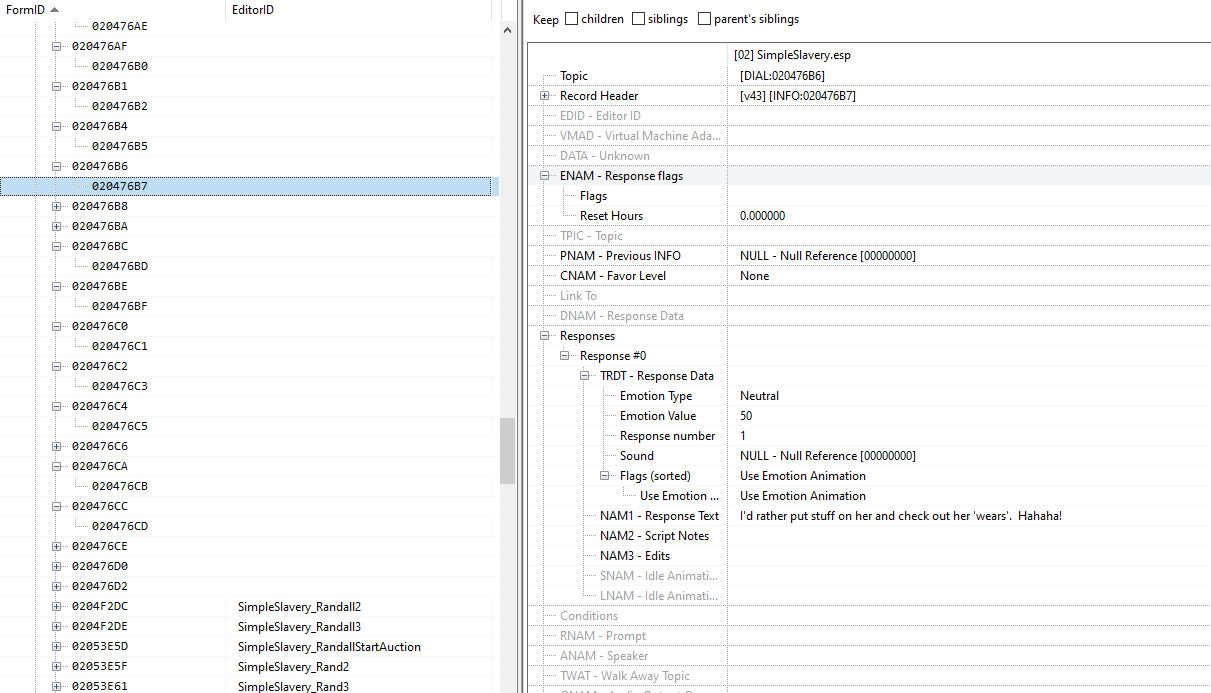The height and width of the screenshot is (693, 1211).
Task: Click the NAM1 Response Text value
Action: 901,516
